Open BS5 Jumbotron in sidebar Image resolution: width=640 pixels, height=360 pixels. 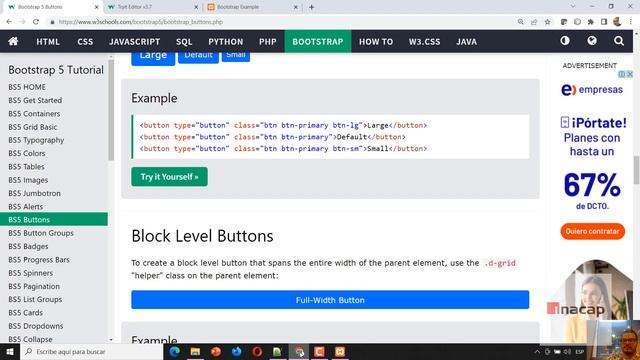pyautogui.click(x=34, y=193)
